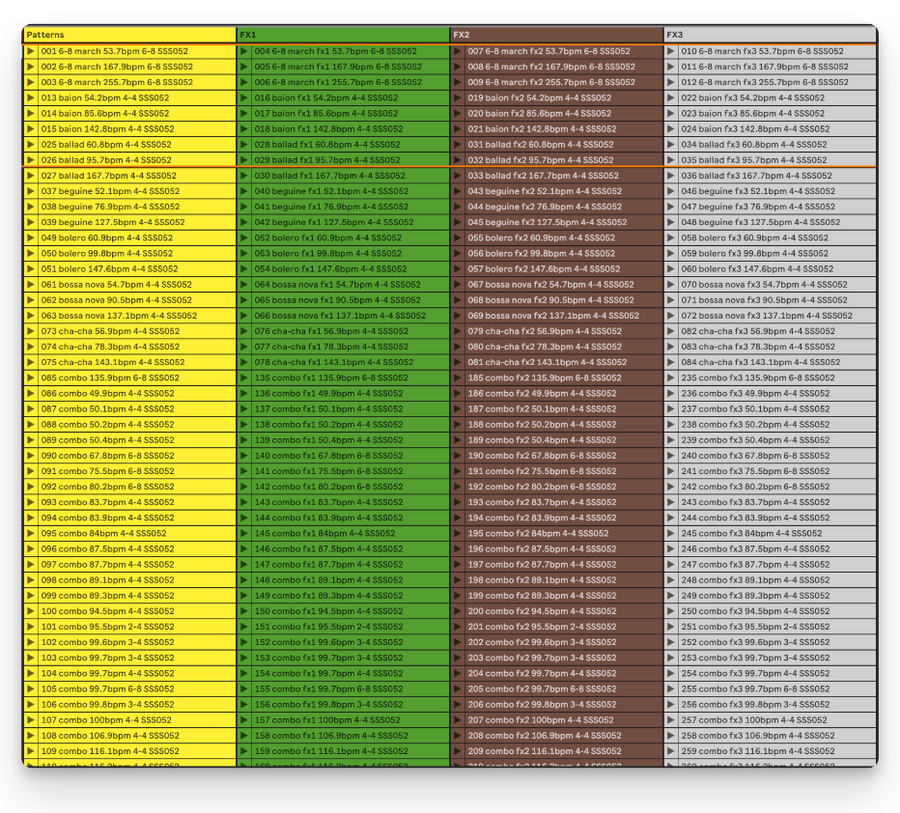Select the FX3 track header
900x813 pixels.
[770, 35]
